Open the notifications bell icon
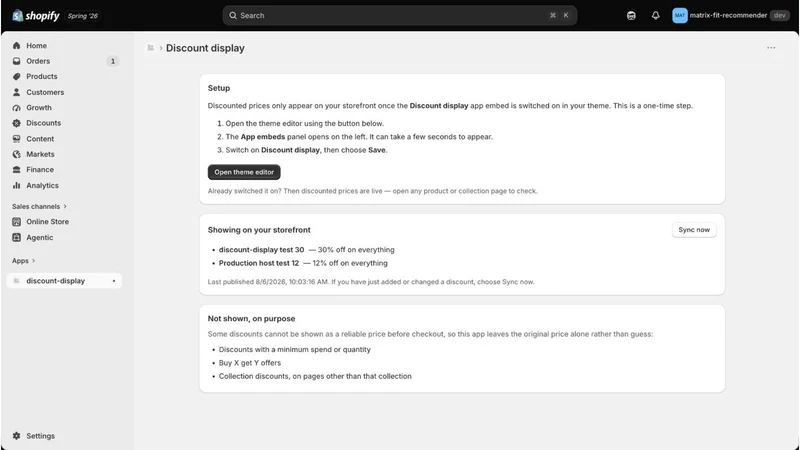The image size is (800, 450). click(656, 15)
